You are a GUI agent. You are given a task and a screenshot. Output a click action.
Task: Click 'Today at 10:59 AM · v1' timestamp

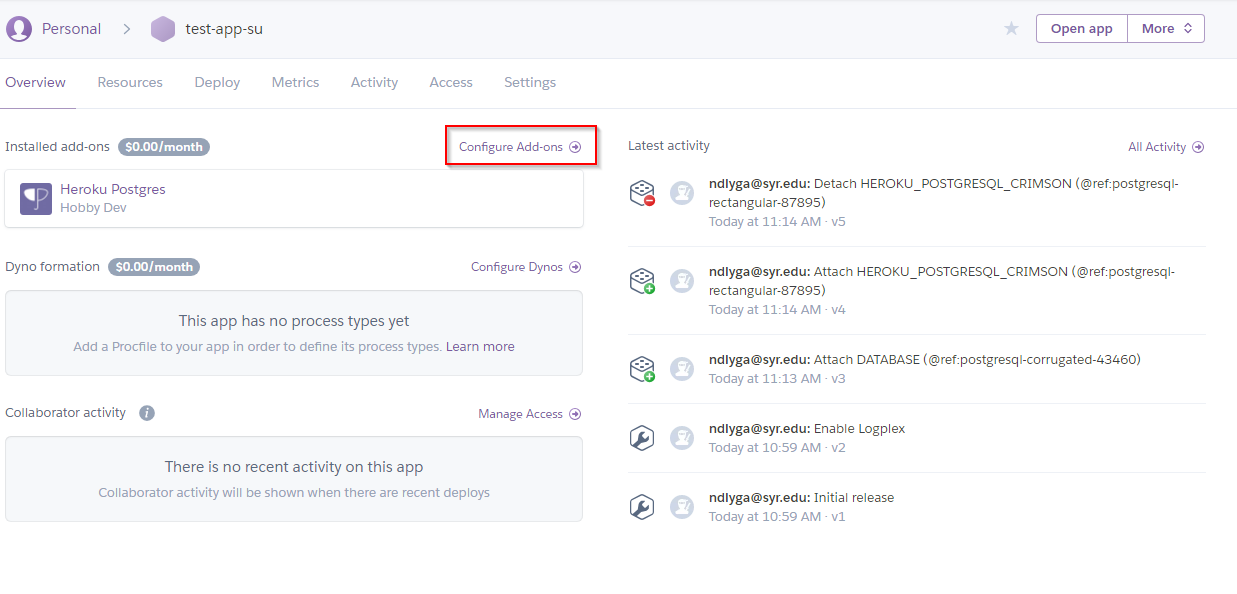777,516
